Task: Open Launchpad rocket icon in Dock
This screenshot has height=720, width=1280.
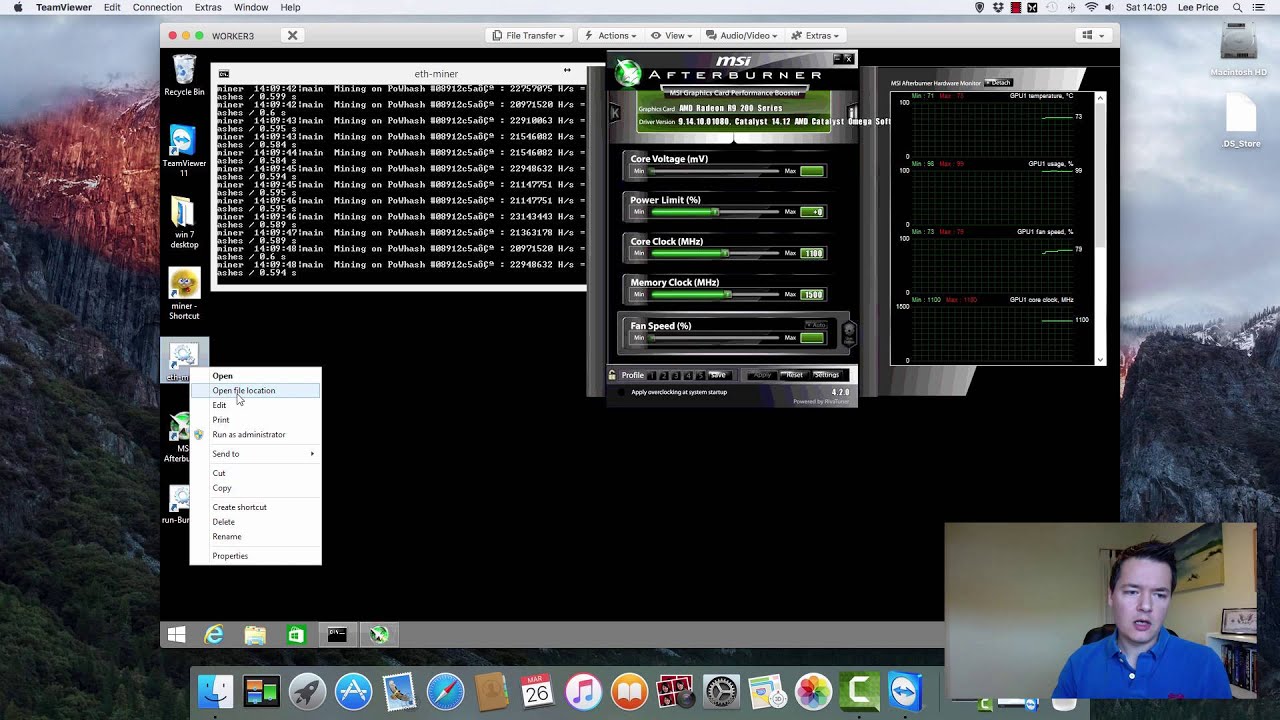Action: click(307, 692)
